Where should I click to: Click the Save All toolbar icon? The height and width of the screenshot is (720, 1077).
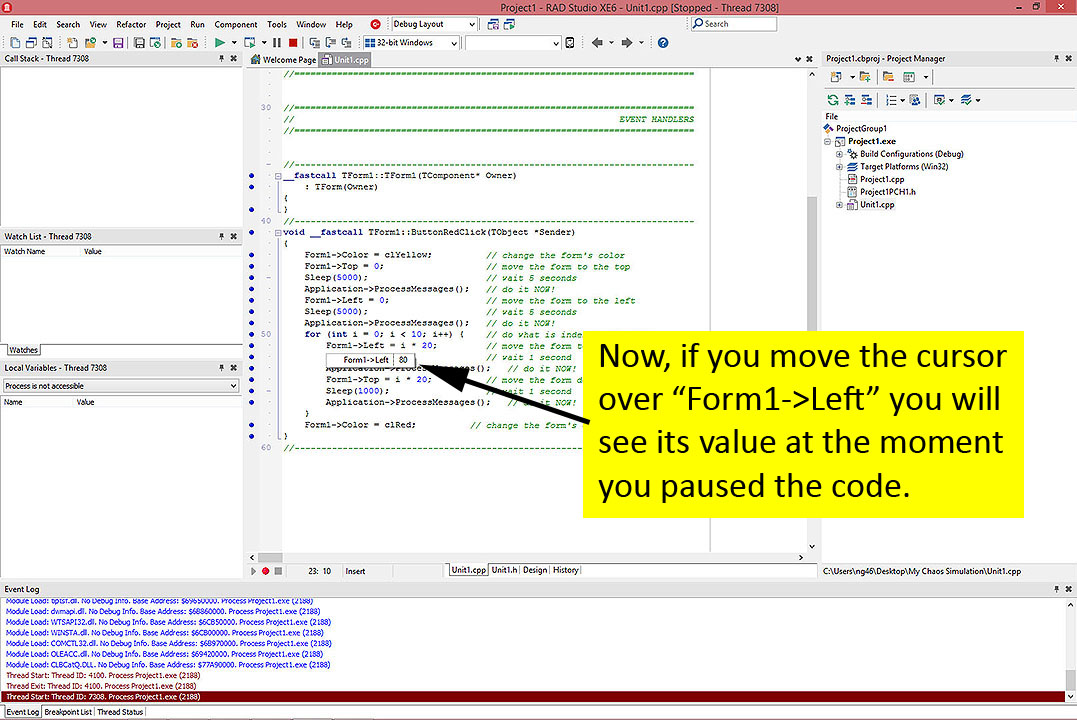(x=139, y=43)
